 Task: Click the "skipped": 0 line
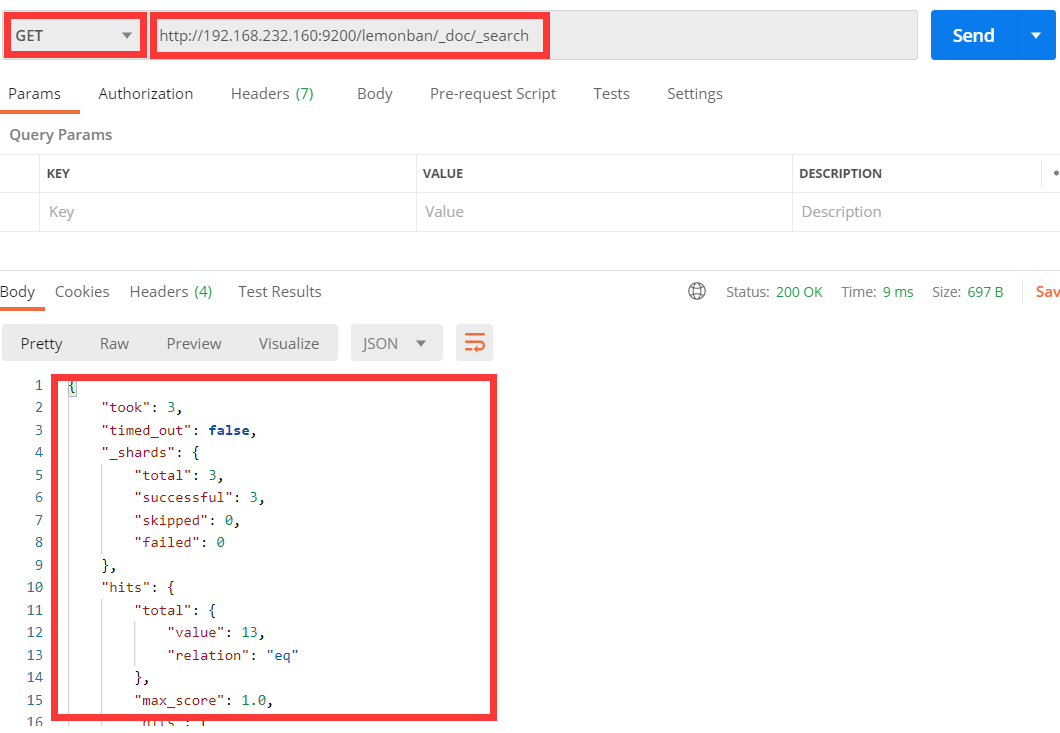tap(187, 521)
